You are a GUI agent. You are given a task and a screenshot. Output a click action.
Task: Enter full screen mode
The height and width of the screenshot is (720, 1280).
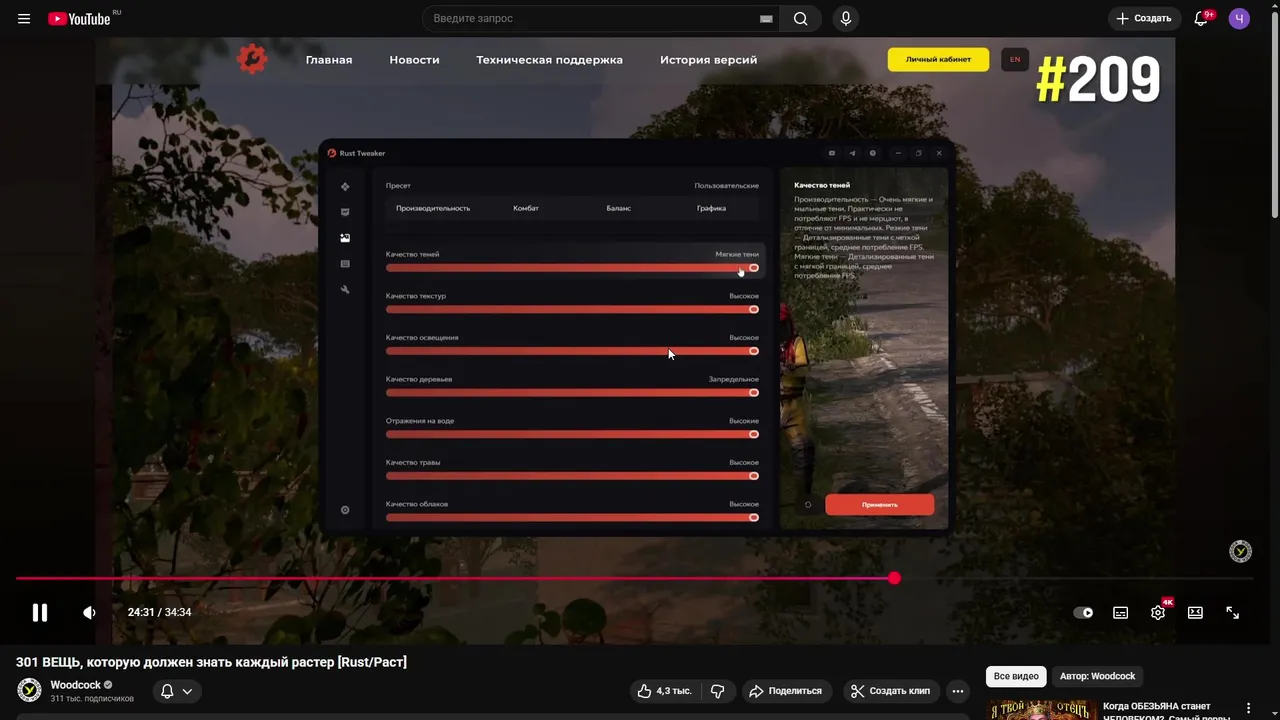pyautogui.click(x=1233, y=612)
